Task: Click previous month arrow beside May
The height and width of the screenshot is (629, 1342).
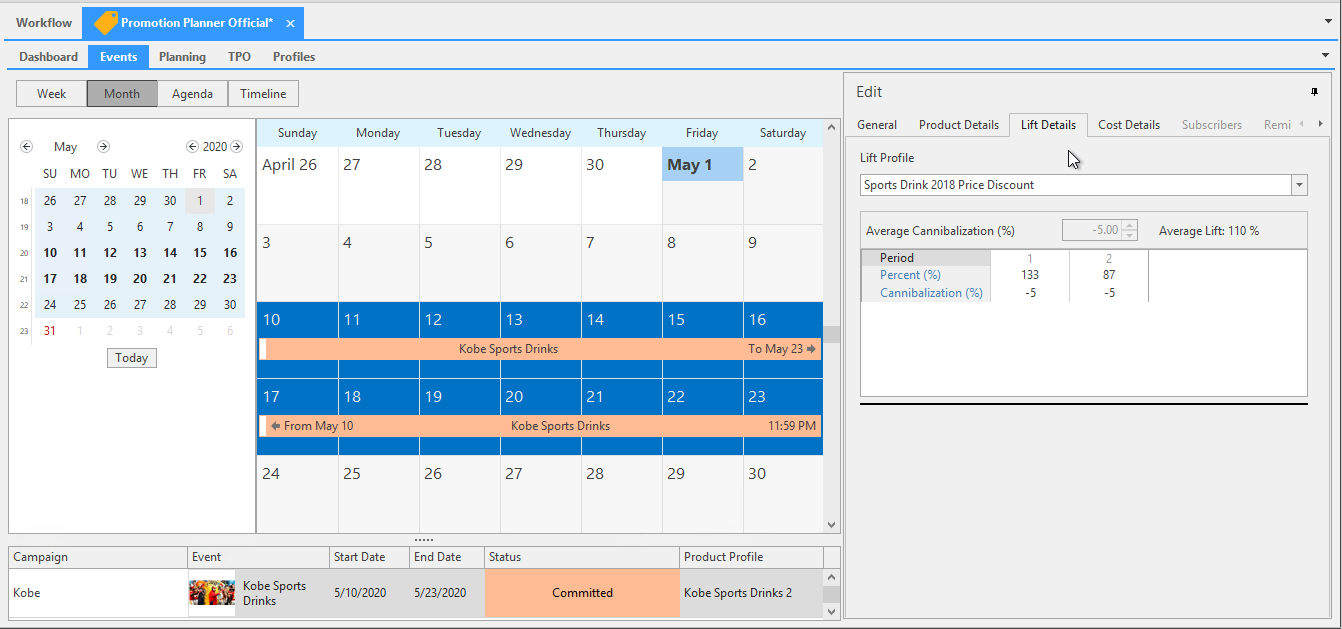Action: pyautogui.click(x=27, y=147)
